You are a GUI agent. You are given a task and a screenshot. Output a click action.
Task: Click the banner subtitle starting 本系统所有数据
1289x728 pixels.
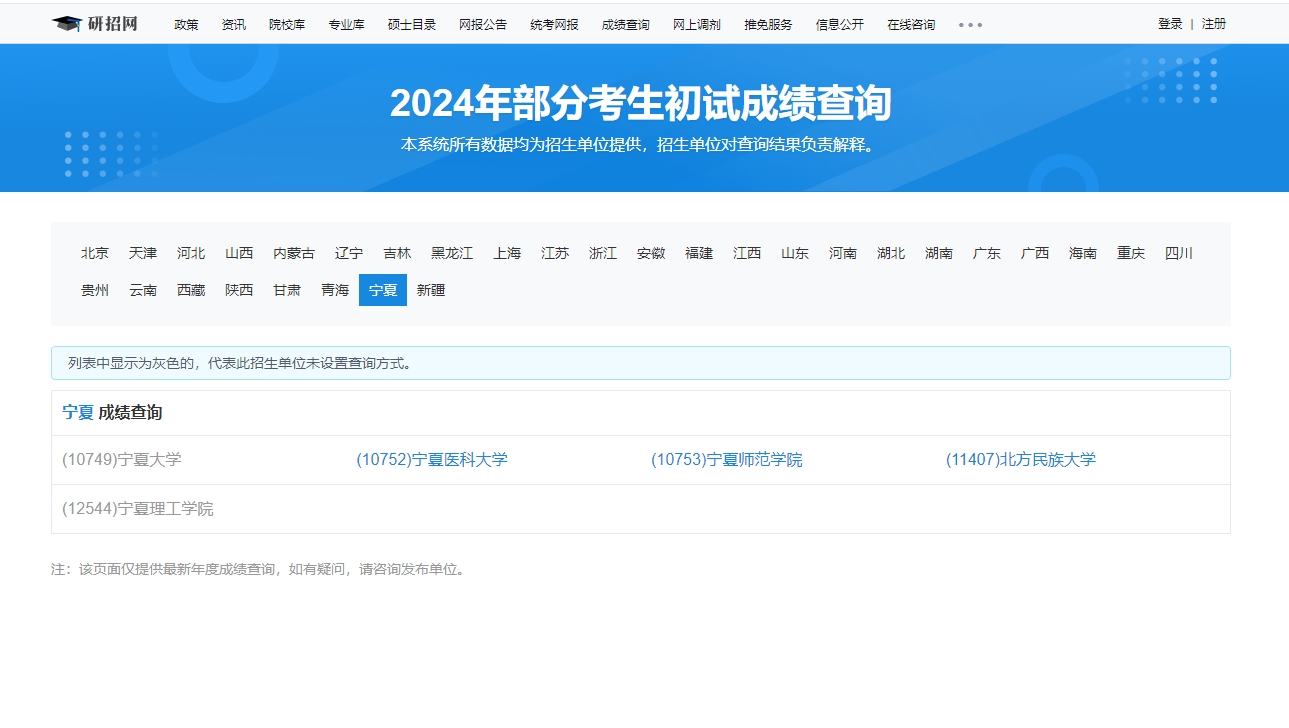tap(641, 144)
